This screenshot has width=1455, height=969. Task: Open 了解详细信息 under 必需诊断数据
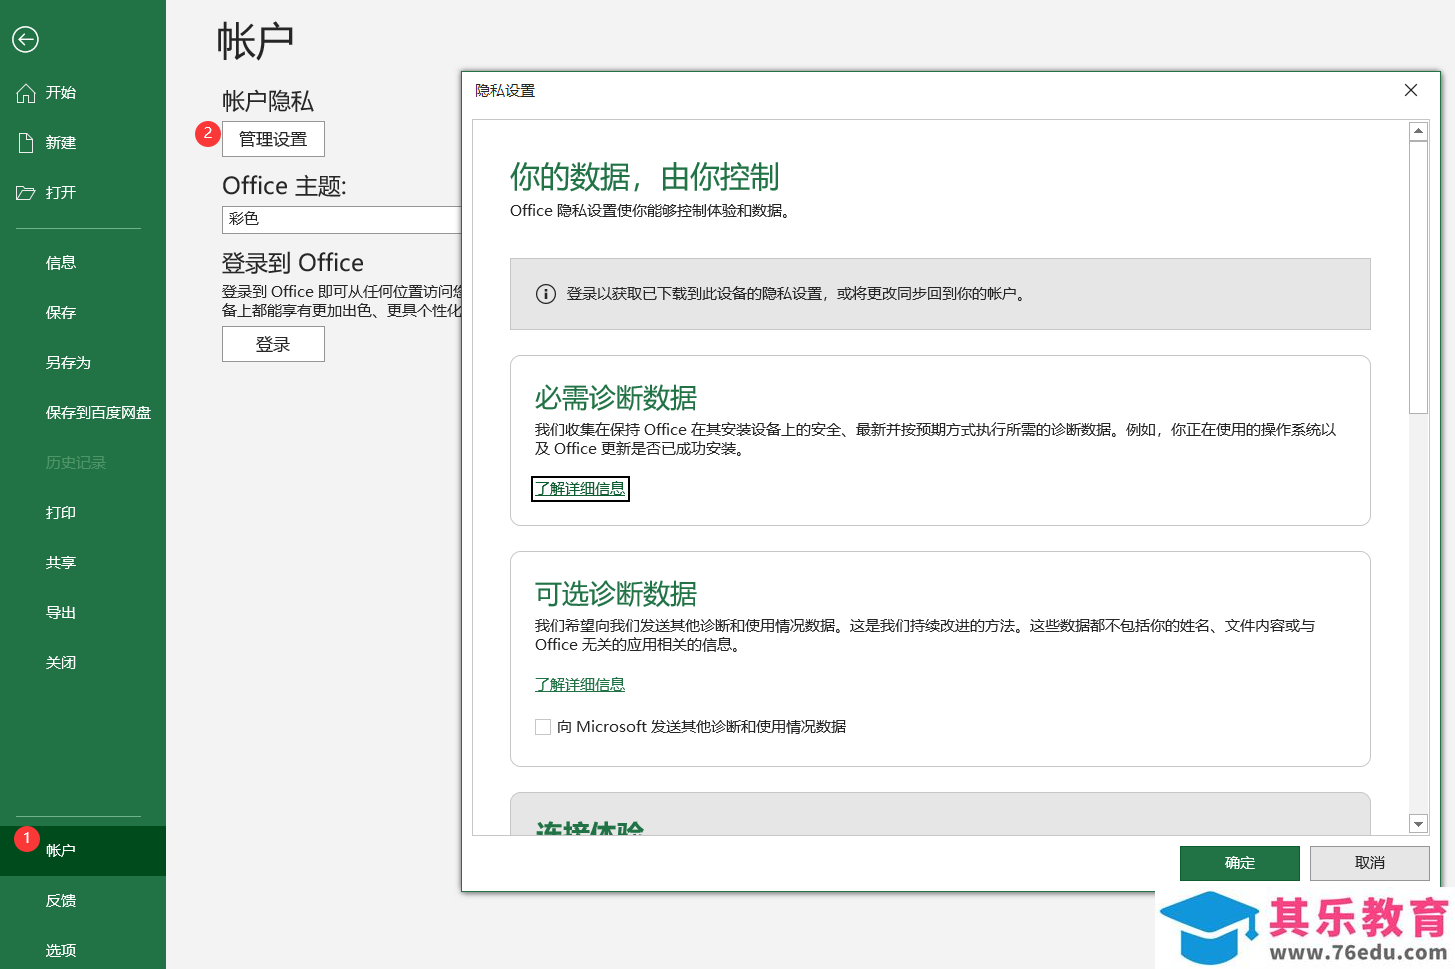[x=580, y=489]
